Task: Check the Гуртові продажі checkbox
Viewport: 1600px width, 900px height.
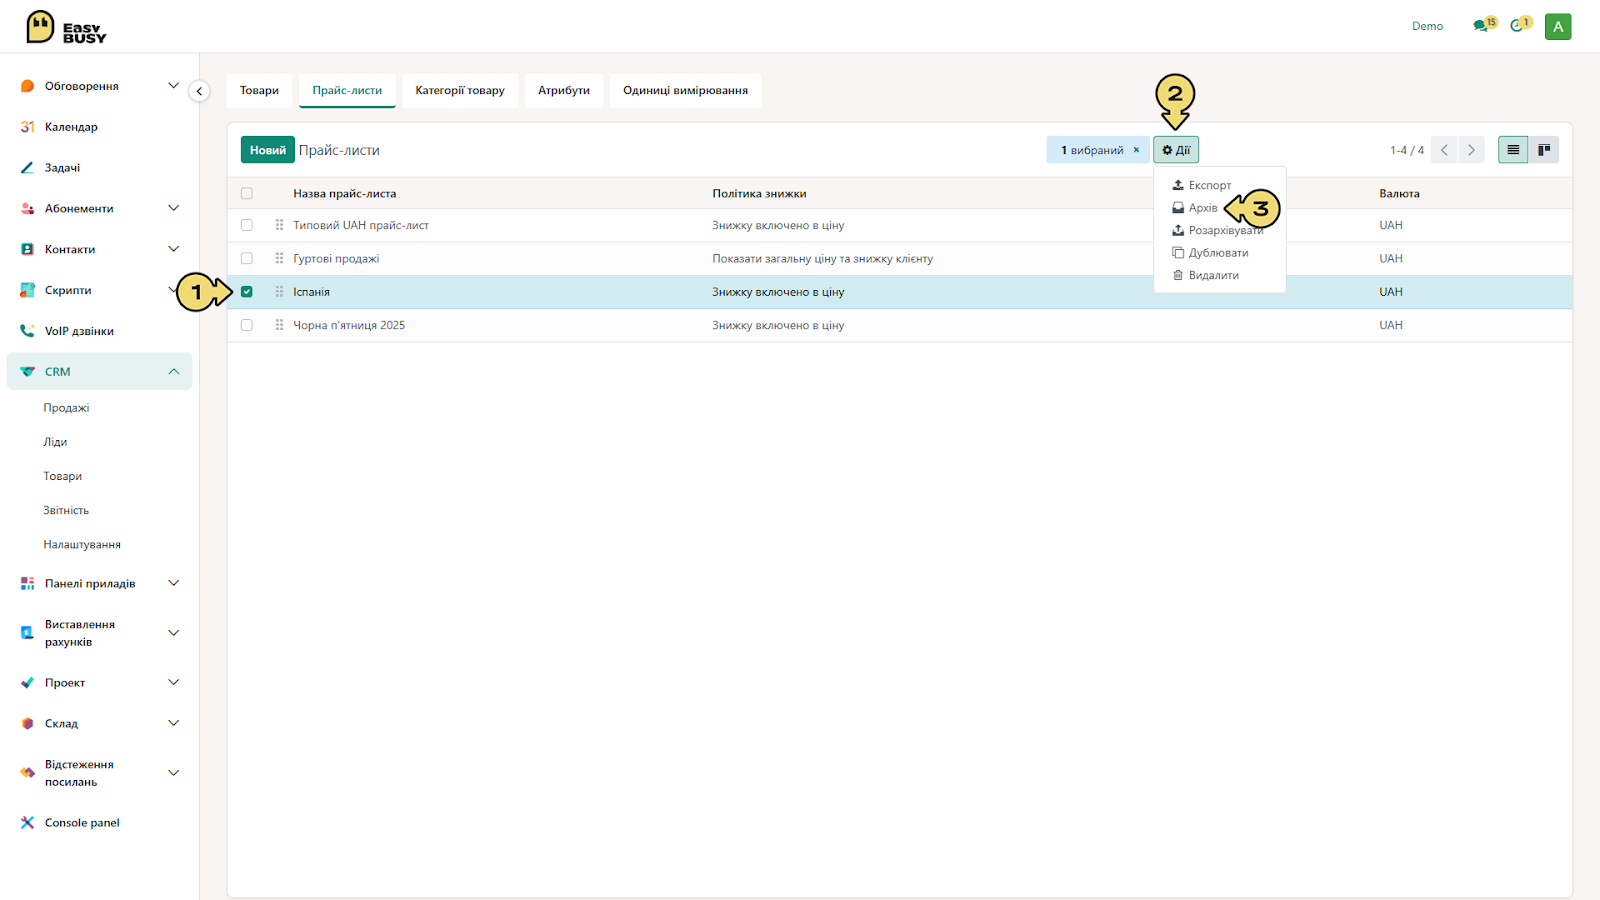Action: click(247, 258)
